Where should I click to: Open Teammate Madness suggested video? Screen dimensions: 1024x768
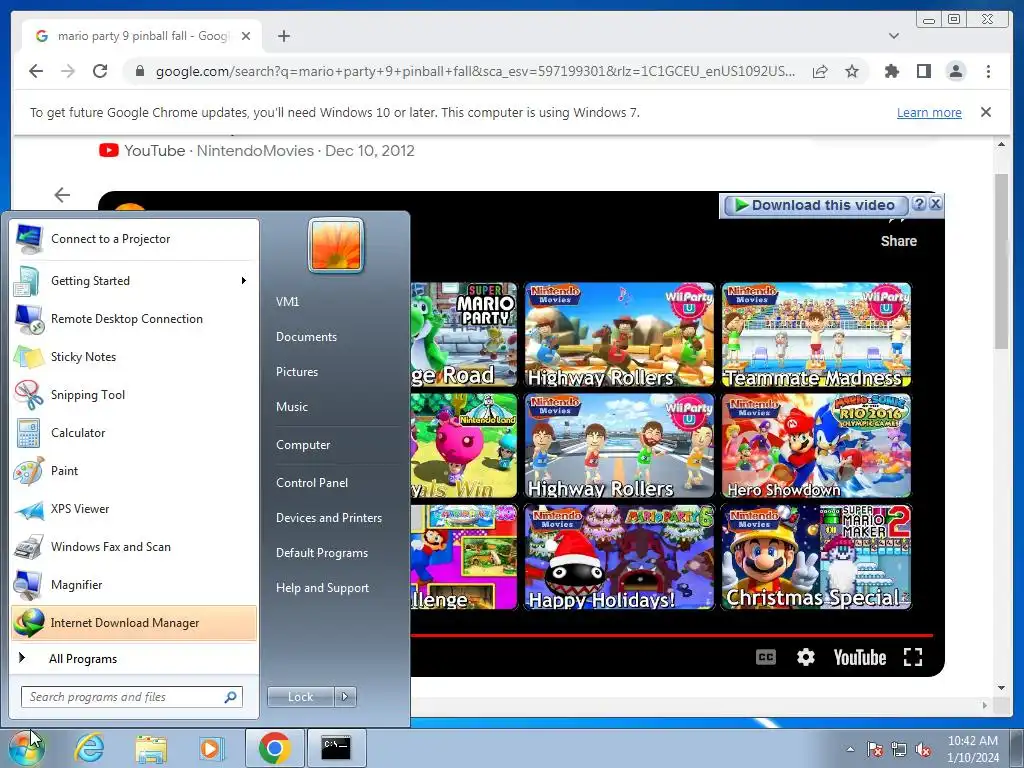coord(816,335)
